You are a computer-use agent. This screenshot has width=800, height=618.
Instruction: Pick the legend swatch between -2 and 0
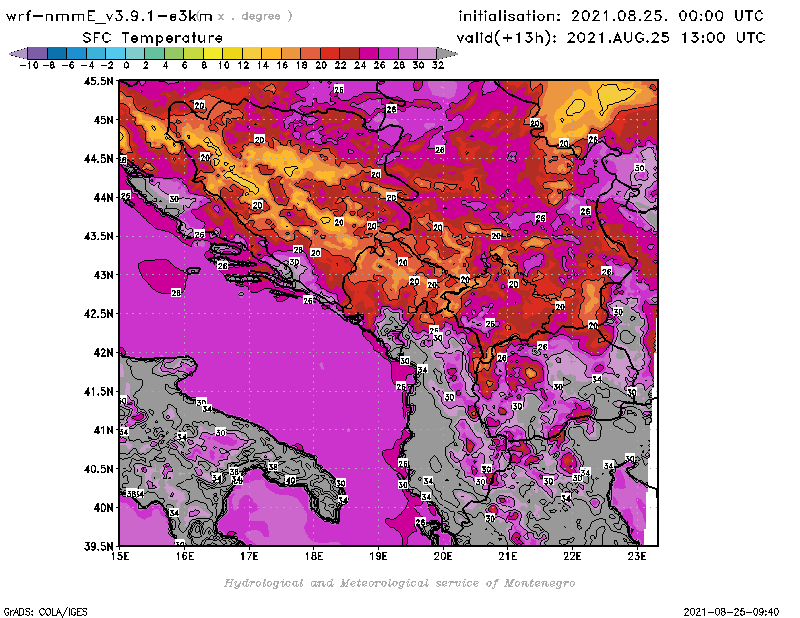tap(115, 53)
